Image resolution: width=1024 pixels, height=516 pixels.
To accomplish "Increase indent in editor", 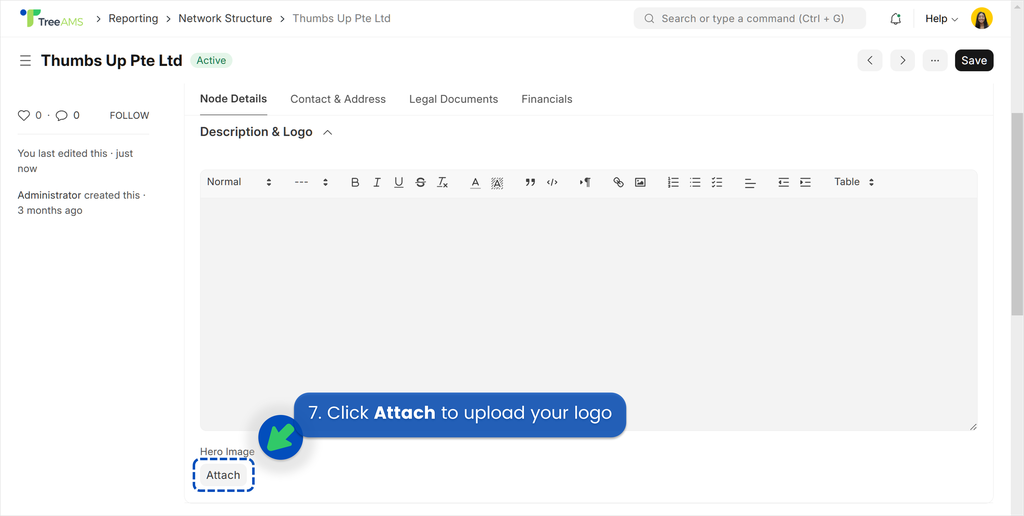I will click(805, 182).
